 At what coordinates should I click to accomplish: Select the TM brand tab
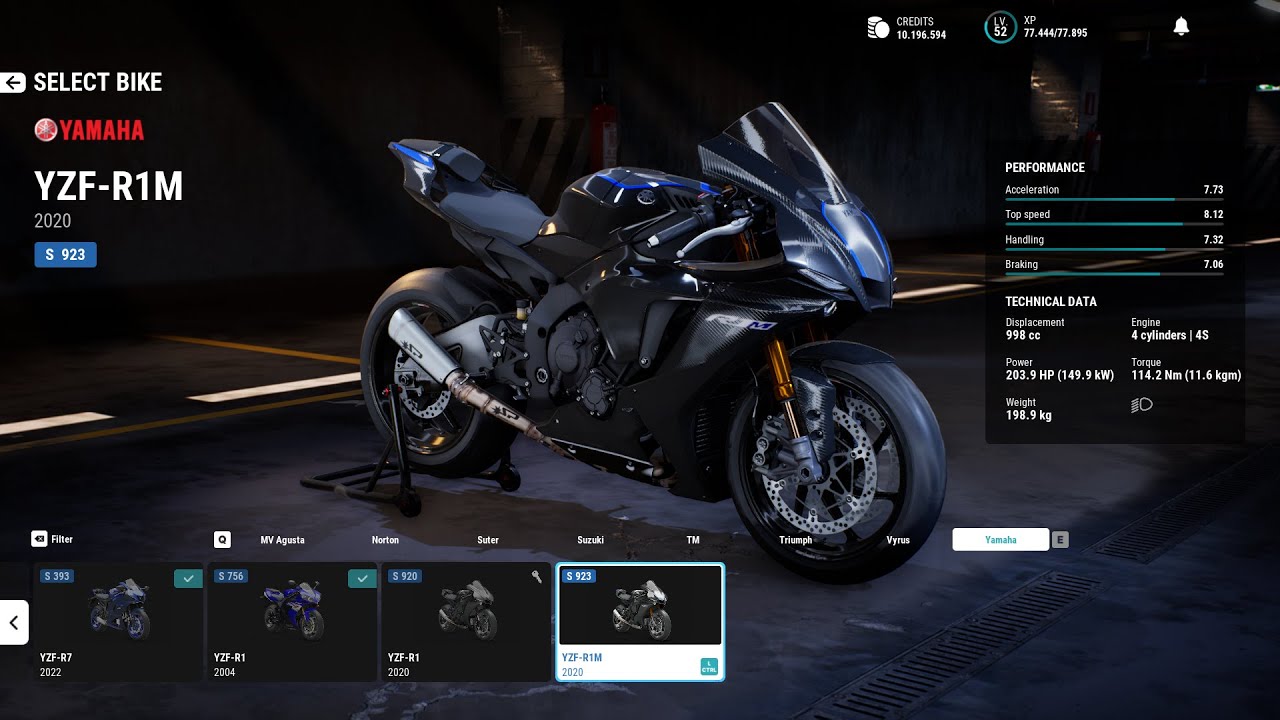coord(693,540)
